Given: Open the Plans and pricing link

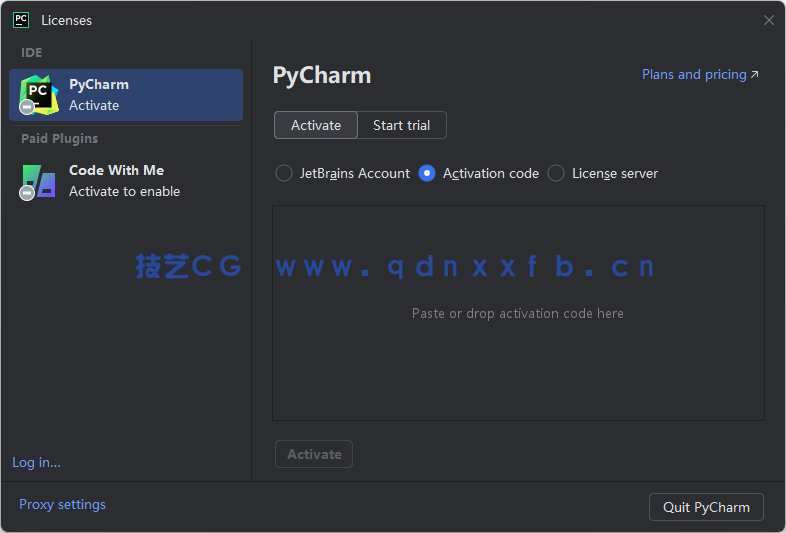Looking at the screenshot, I should [700, 75].
